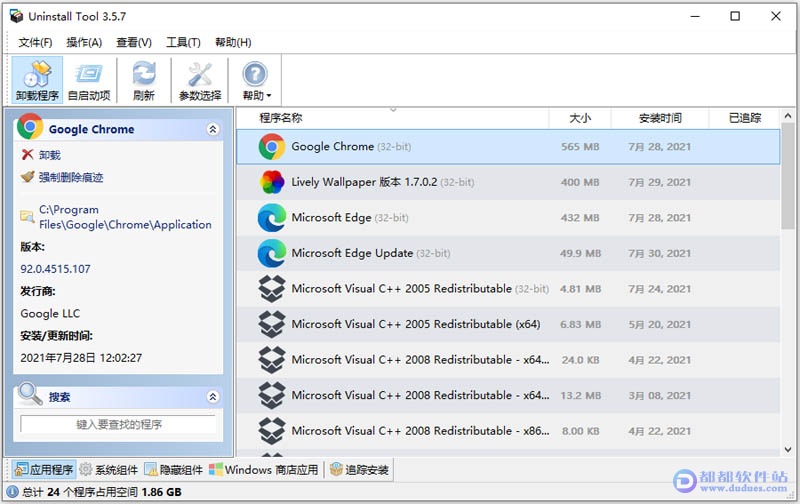Open the 帮助(H) menu

233,42
